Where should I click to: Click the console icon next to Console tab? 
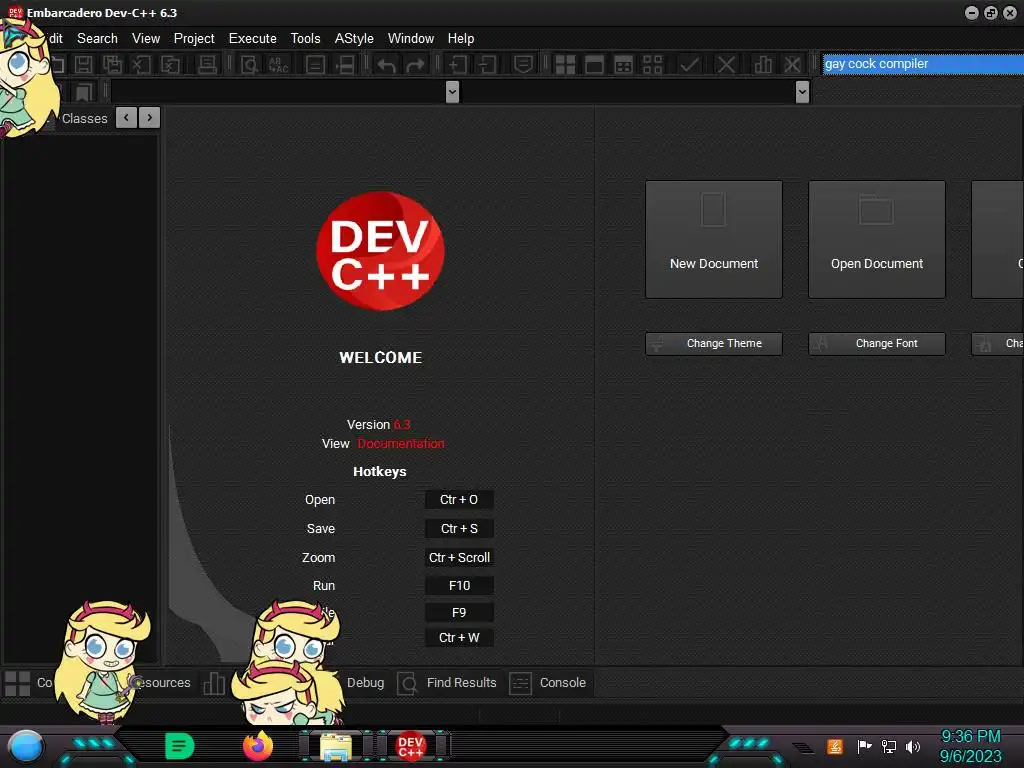pos(520,683)
